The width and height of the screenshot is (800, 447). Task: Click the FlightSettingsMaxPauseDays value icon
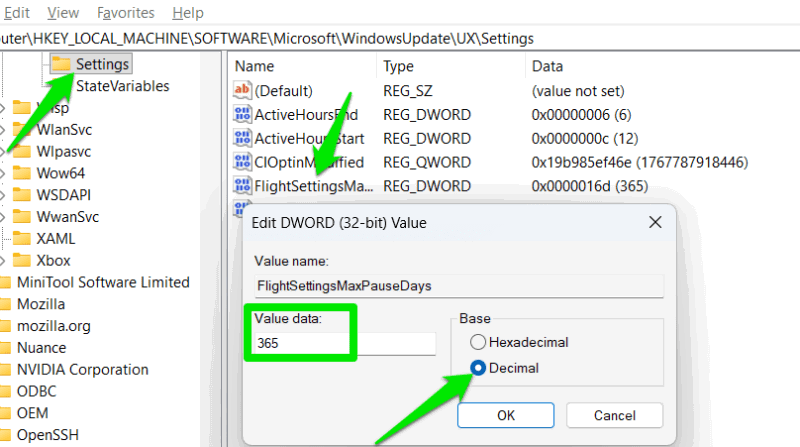coord(242,186)
